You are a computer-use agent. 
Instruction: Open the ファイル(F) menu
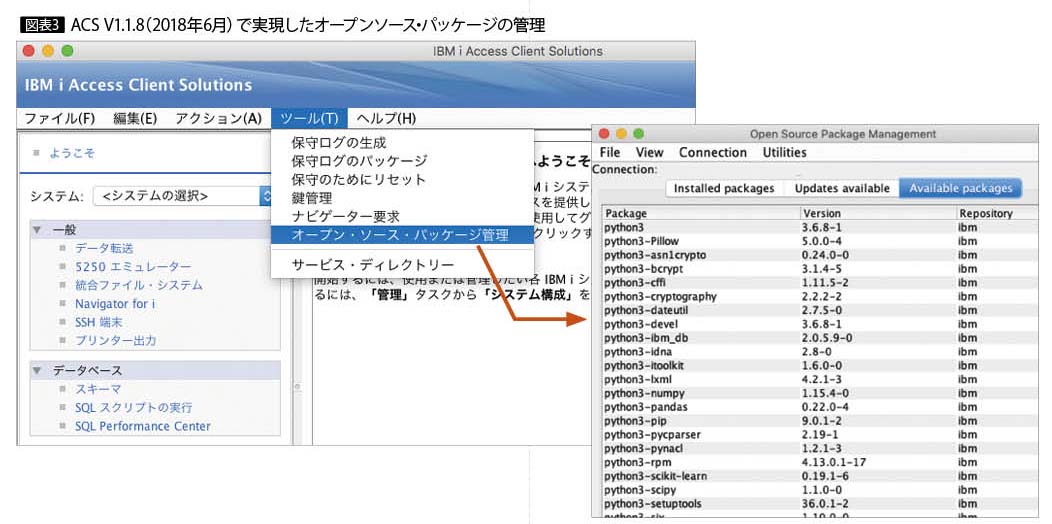59,118
